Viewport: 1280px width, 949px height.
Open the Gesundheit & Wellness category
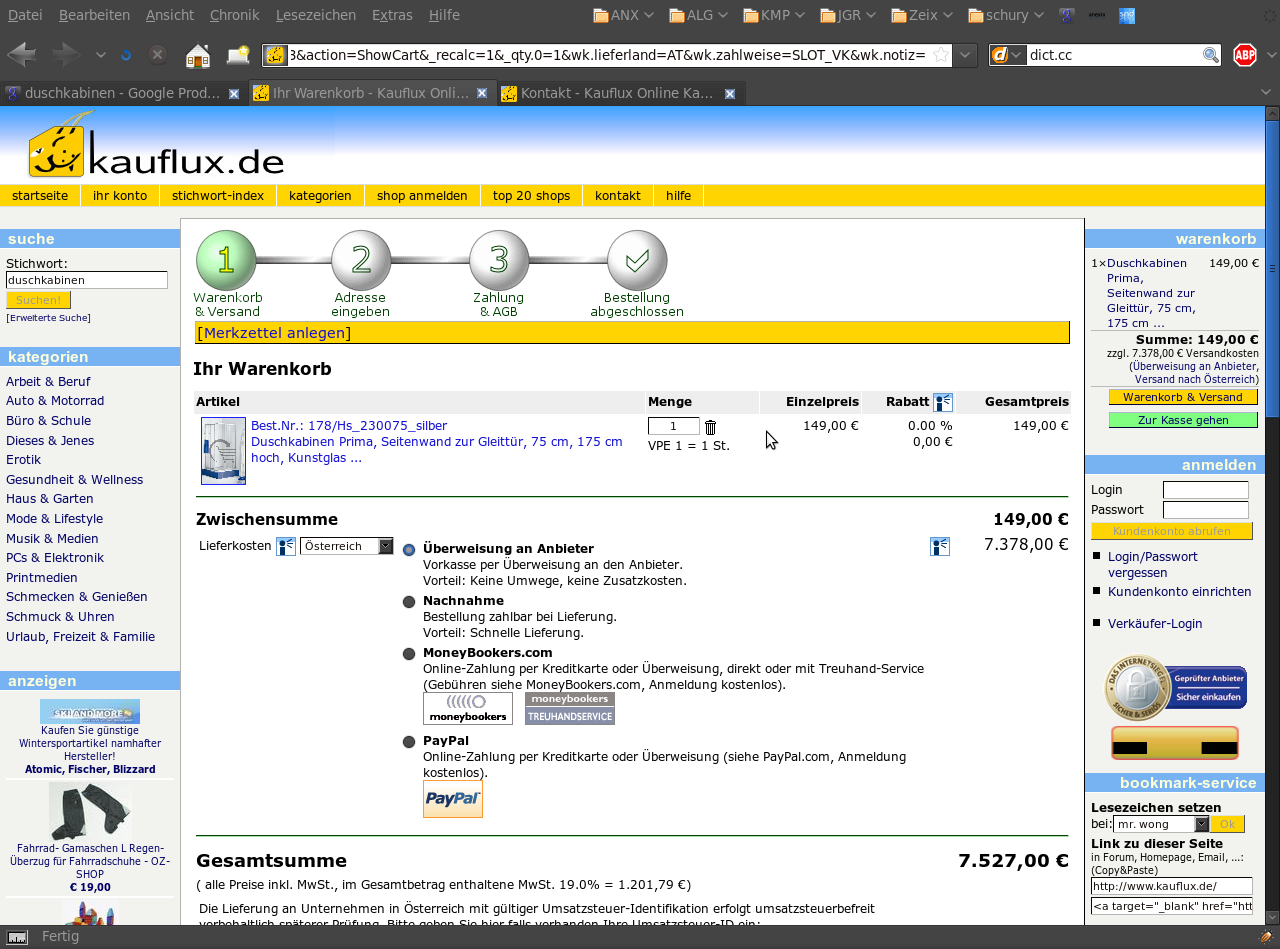pyautogui.click(x=74, y=480)
